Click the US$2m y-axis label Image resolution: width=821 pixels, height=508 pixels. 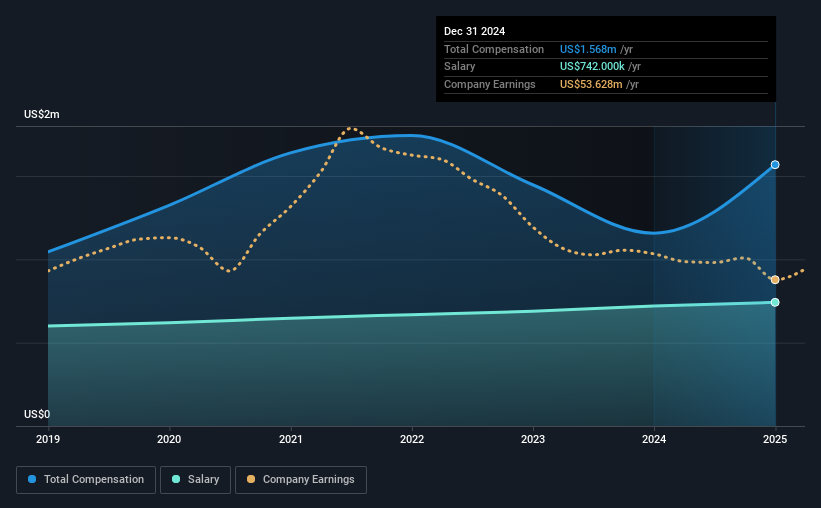point(42,115)
